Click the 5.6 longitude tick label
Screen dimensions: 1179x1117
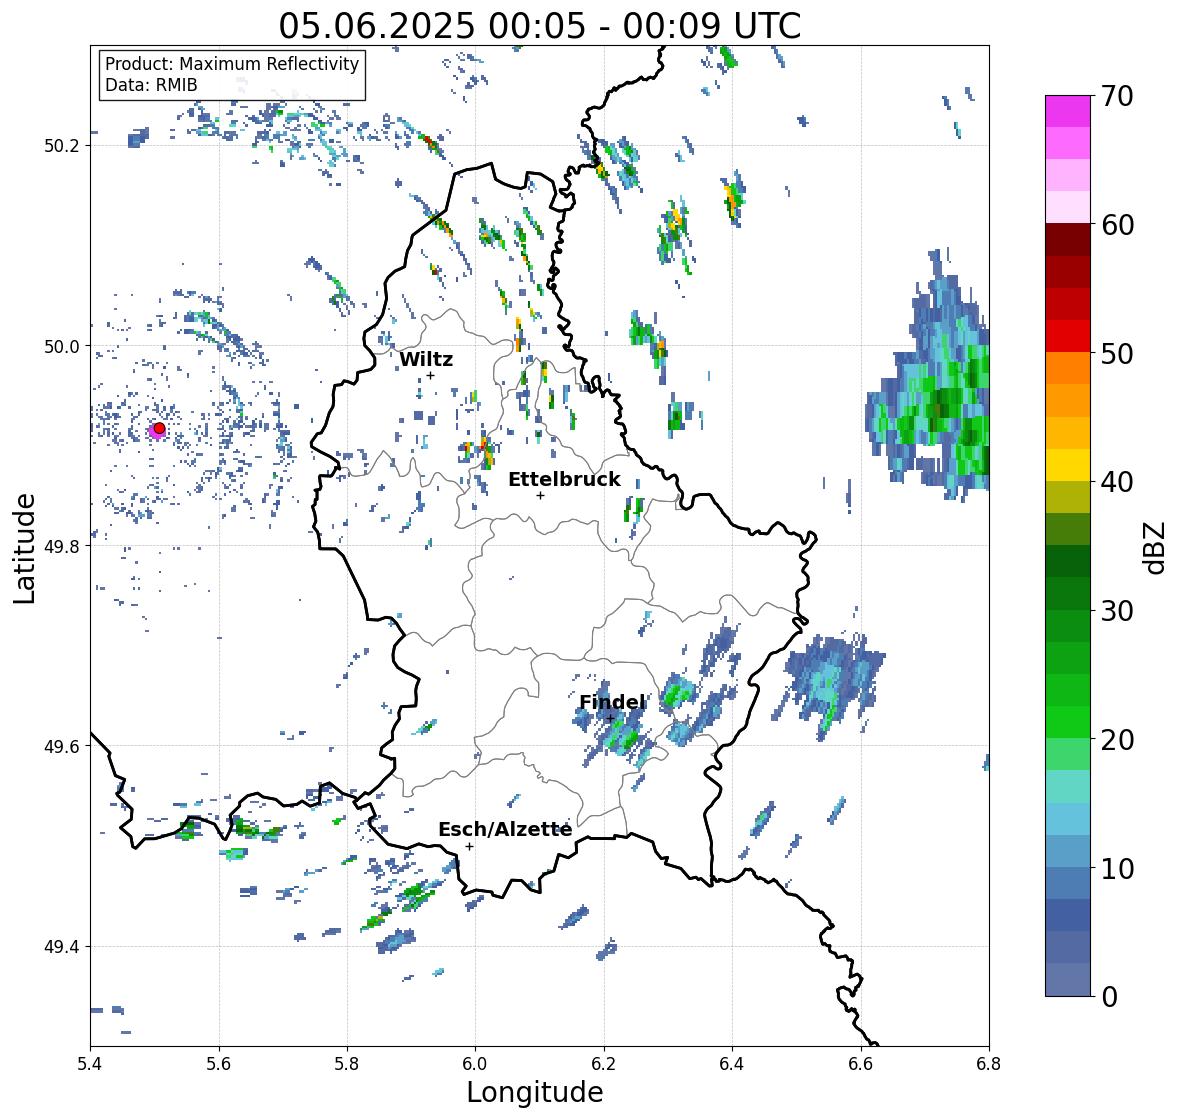coord(219,1064)
